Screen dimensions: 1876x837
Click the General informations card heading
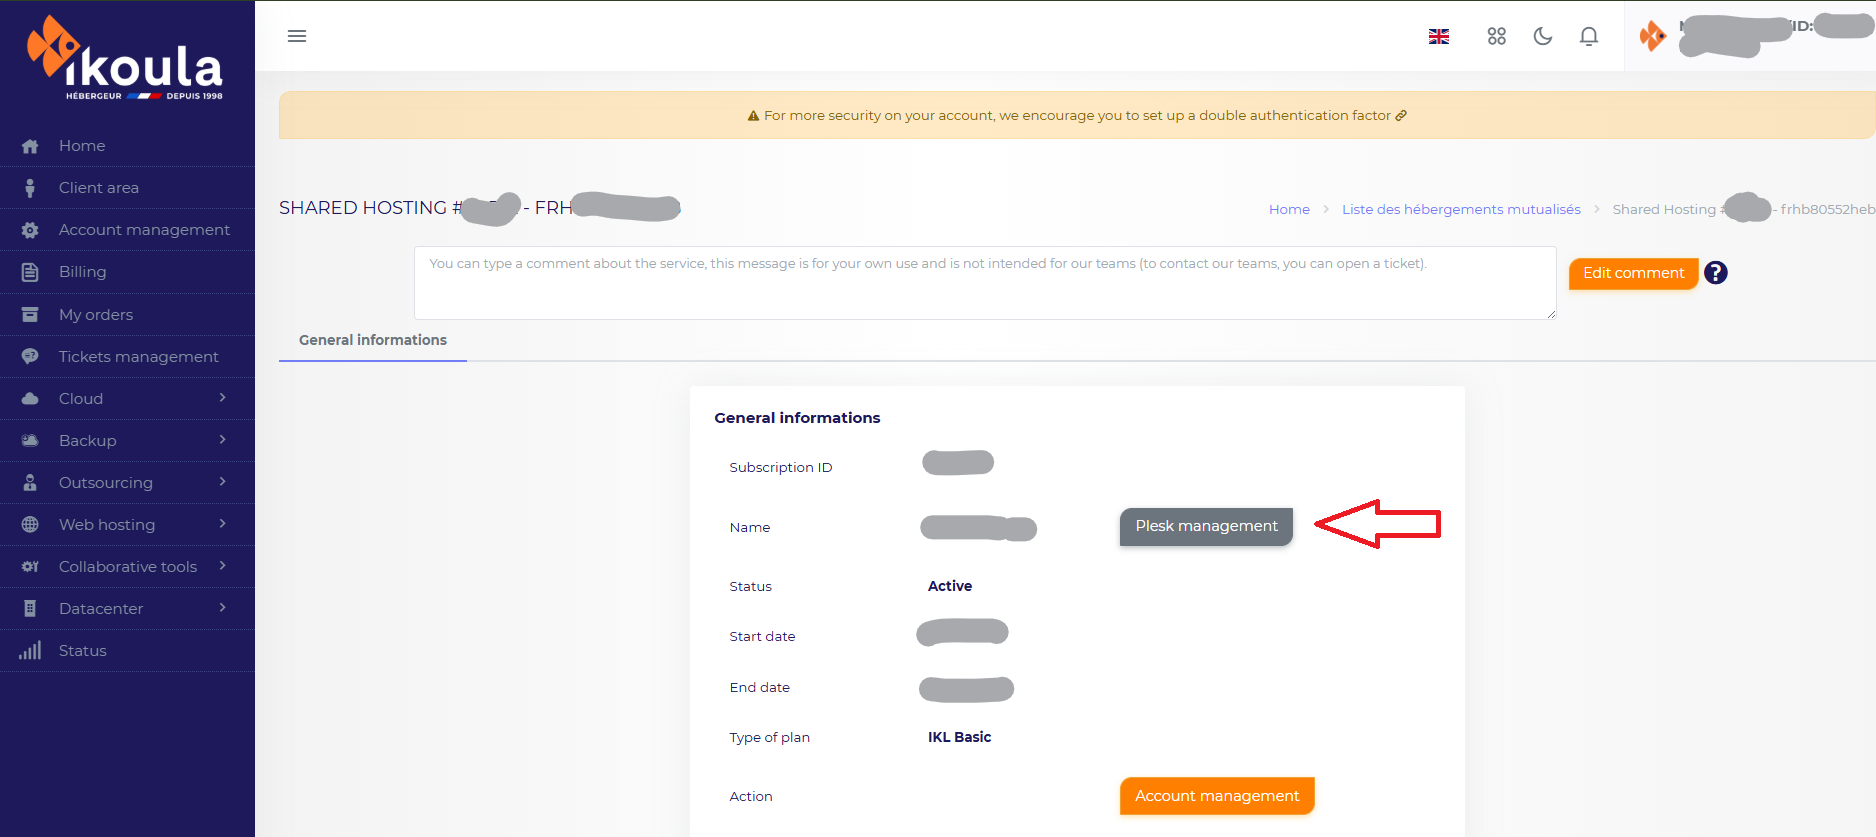tap(797, 418)
